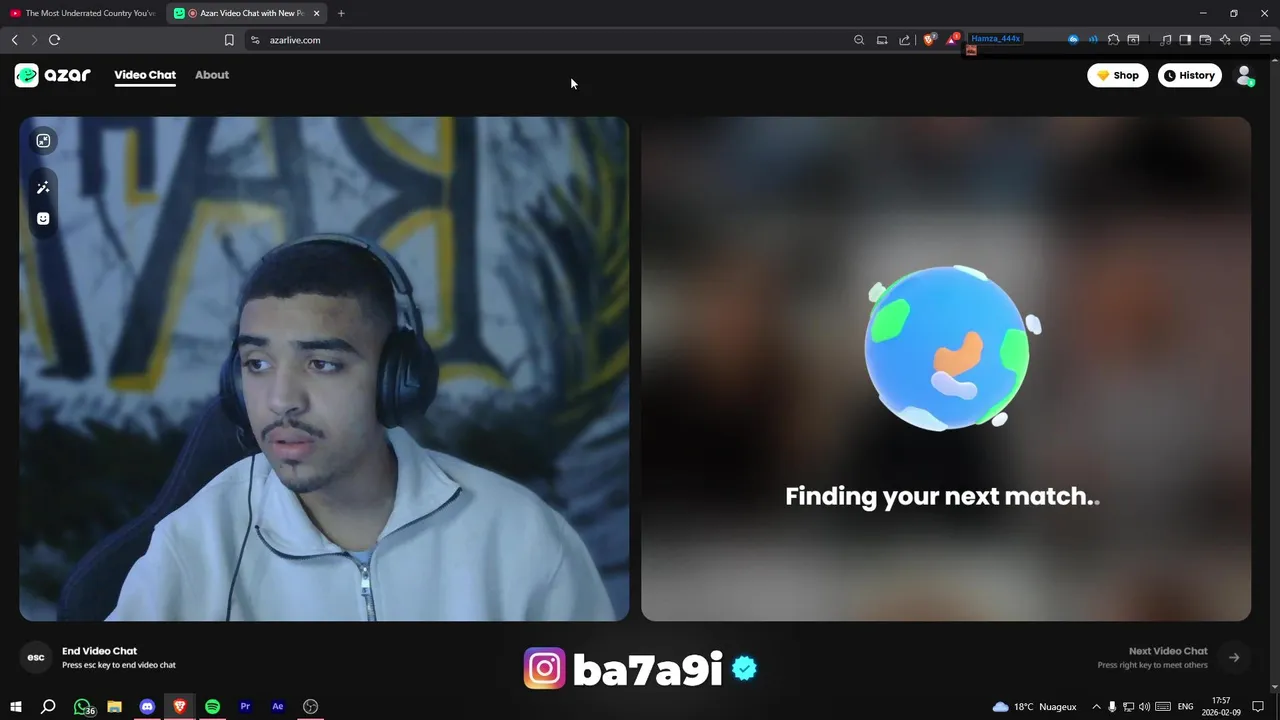Open Spotify from the taskbar
The width and height of the screenshot is (1280, 720).
[213, 706]
